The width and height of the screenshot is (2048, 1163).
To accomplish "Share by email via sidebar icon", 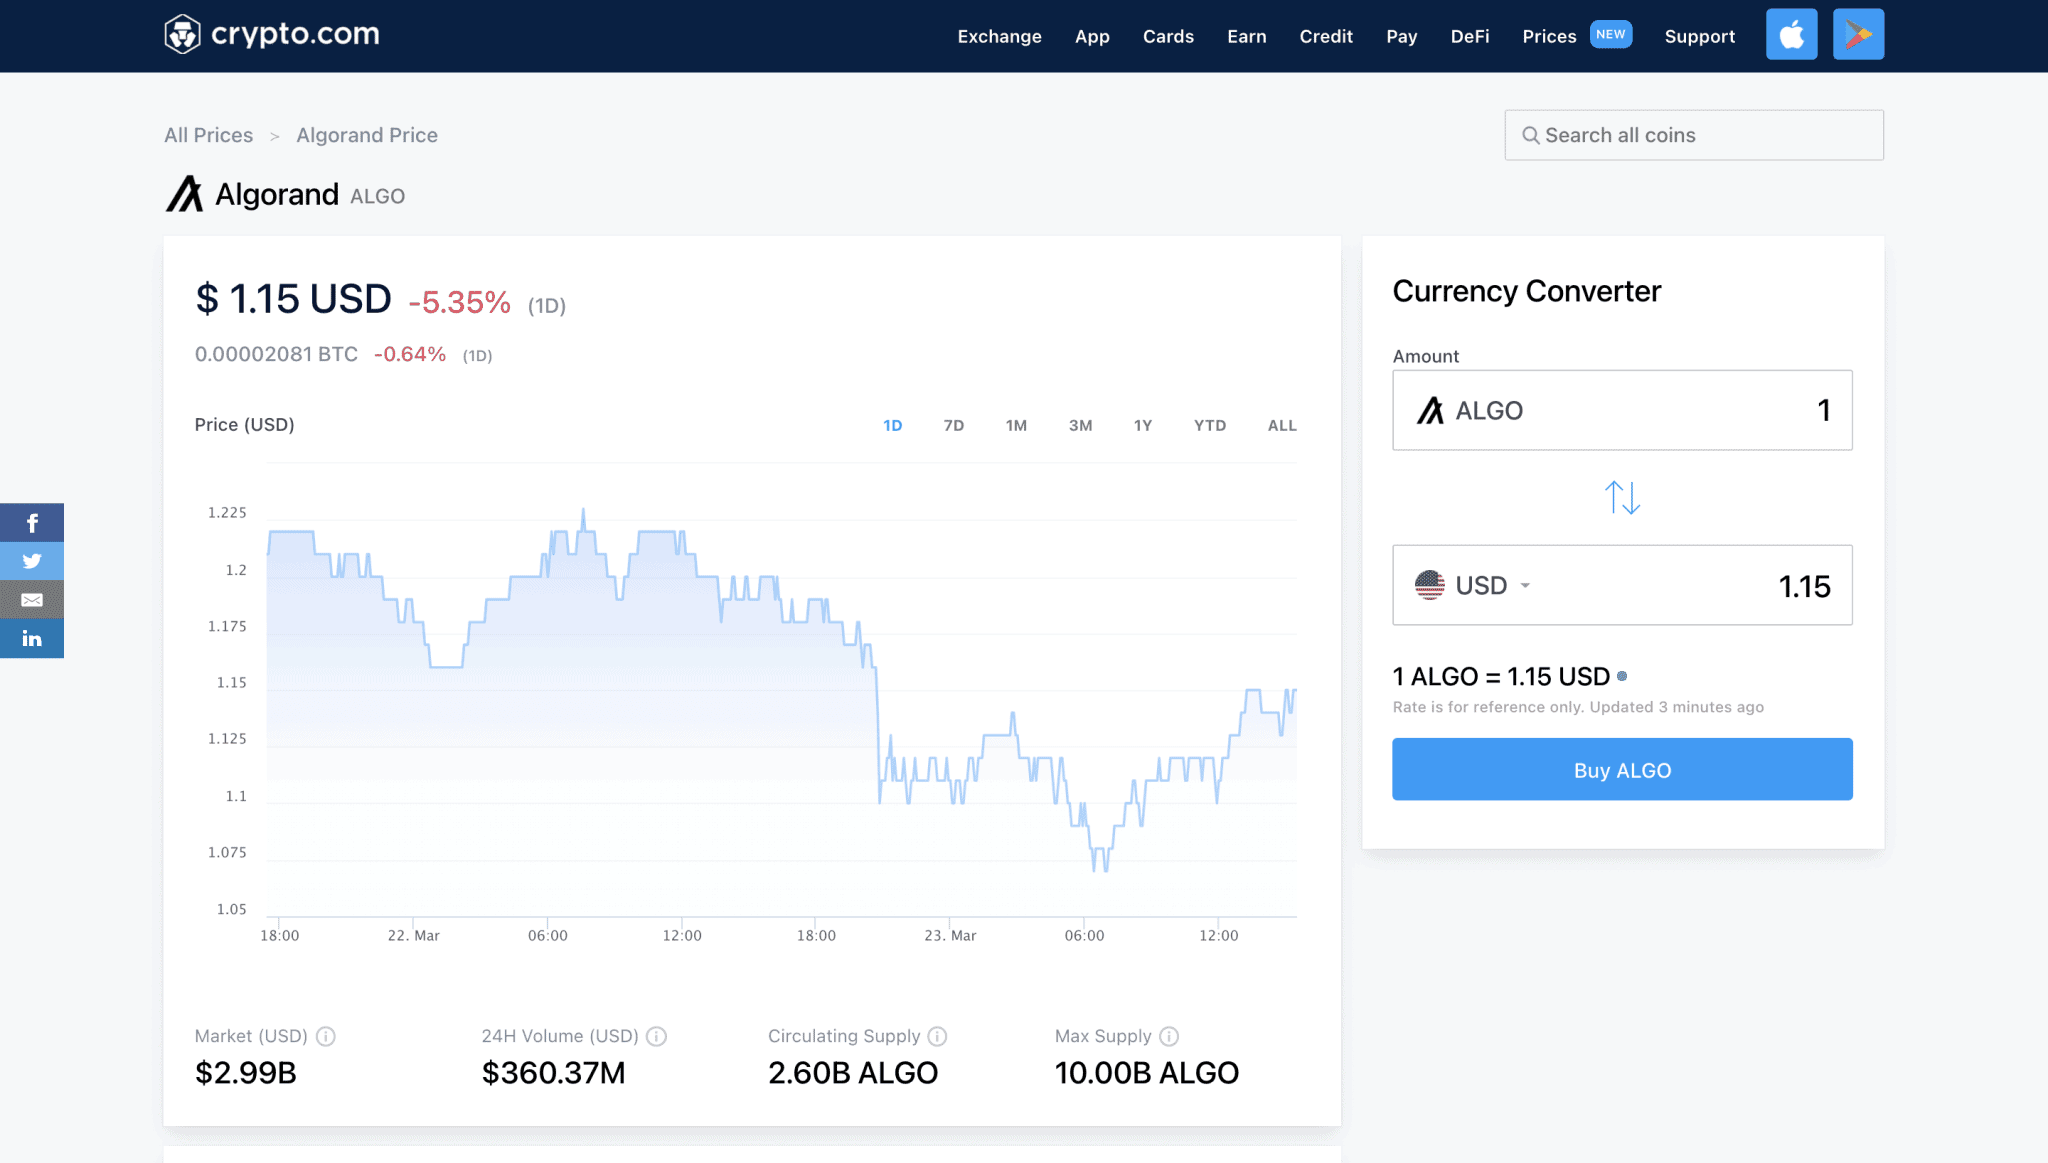I will point(32,600).
